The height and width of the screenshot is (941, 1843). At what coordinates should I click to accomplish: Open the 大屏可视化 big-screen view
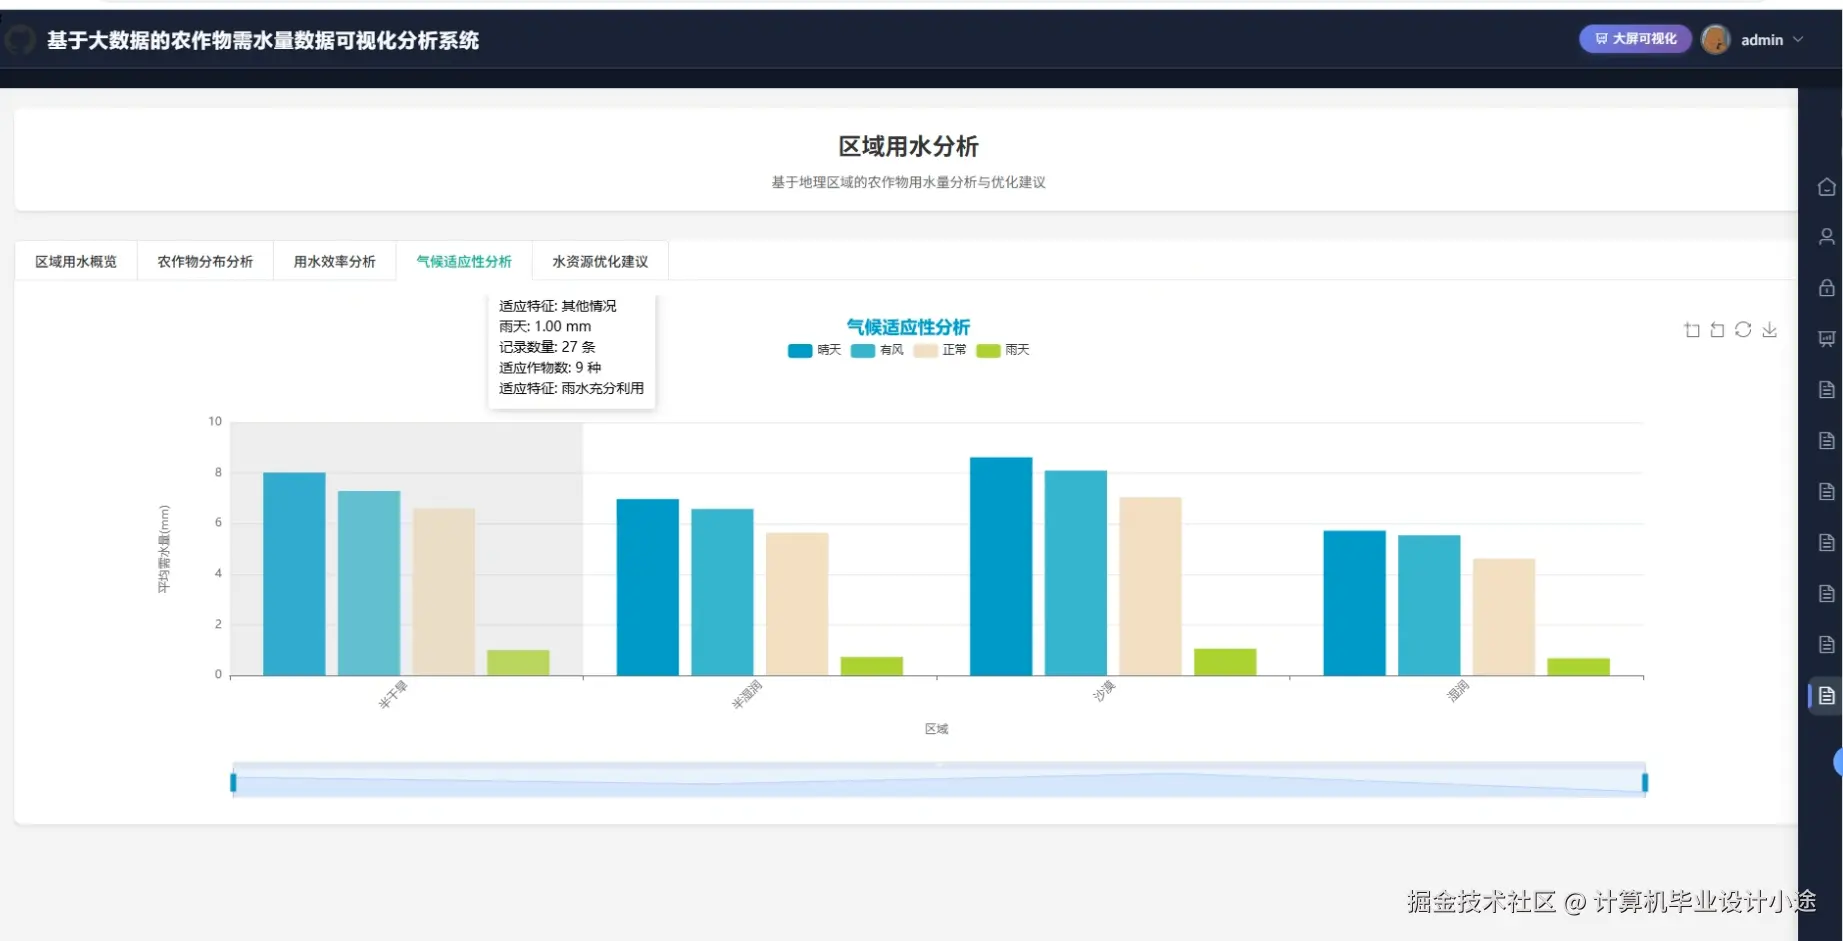pyautogui.click(x=1635, y=39)
